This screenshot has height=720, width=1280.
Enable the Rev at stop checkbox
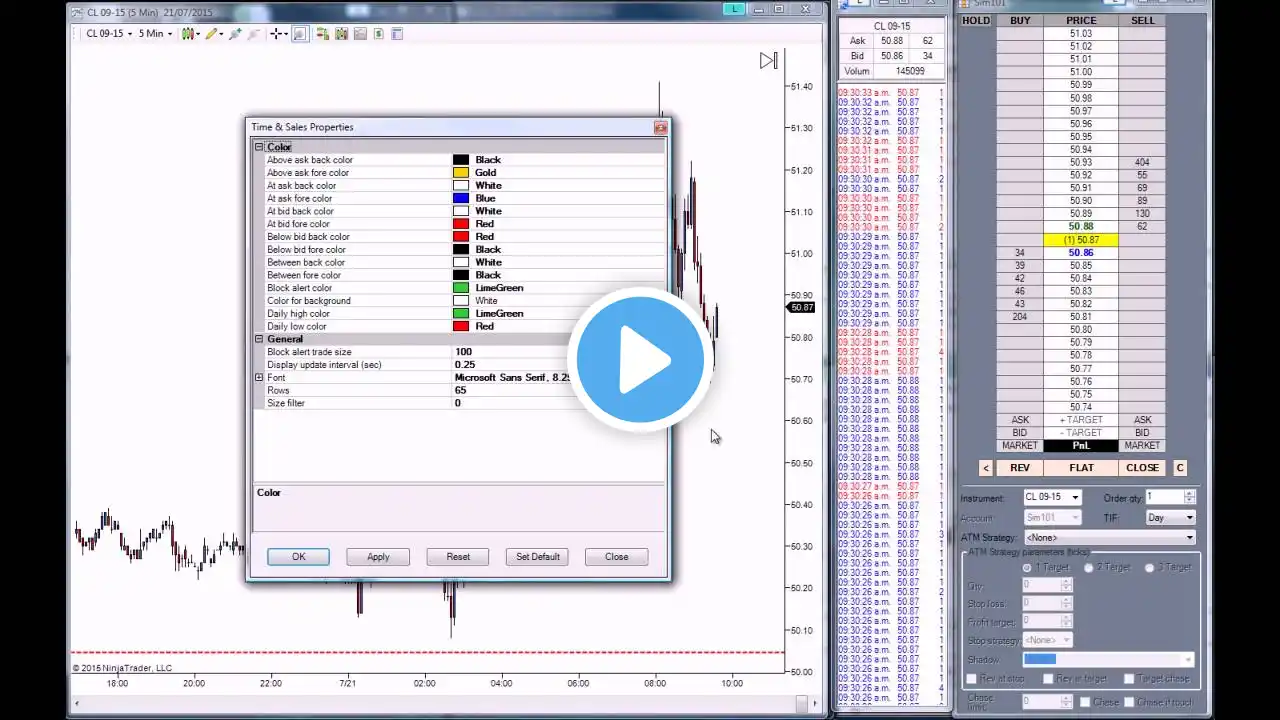pyautogui.click(x=971, y=679)
